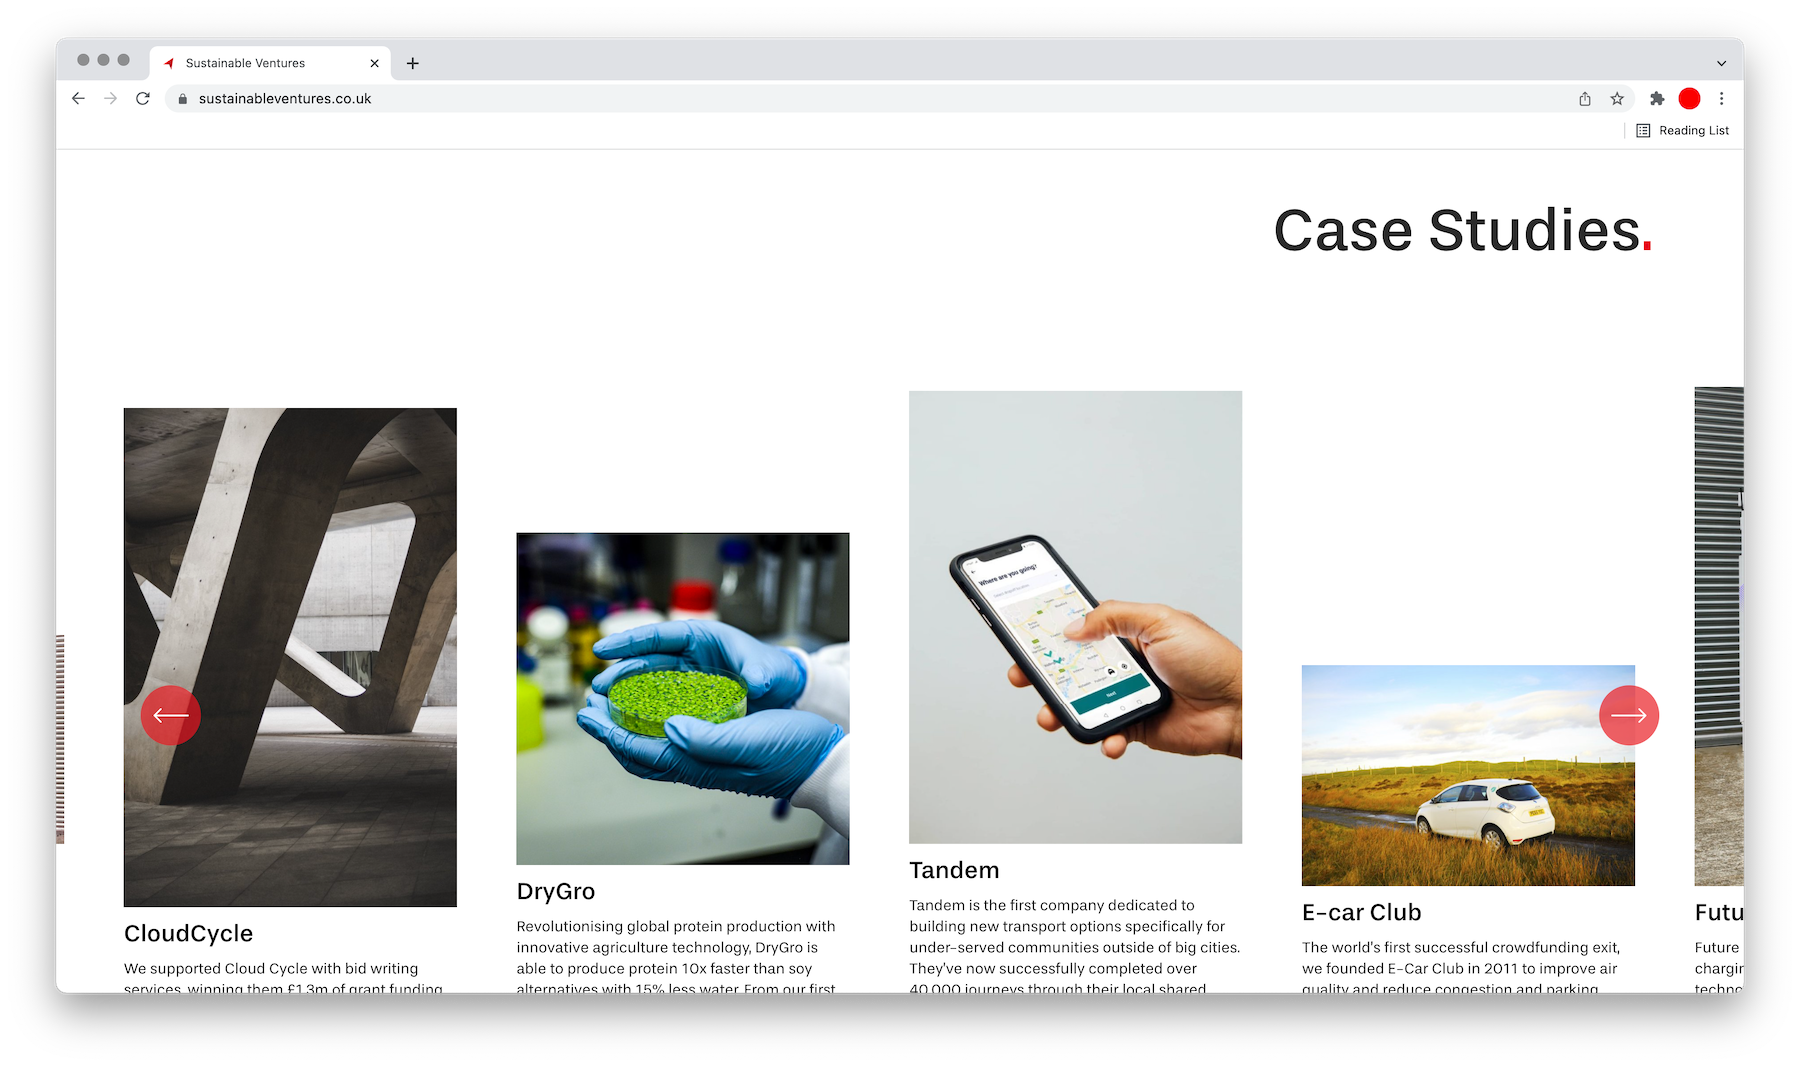Close the Sustainable Ventures tab
This screenshot has height=1067, width=1800.
point(374,63)
